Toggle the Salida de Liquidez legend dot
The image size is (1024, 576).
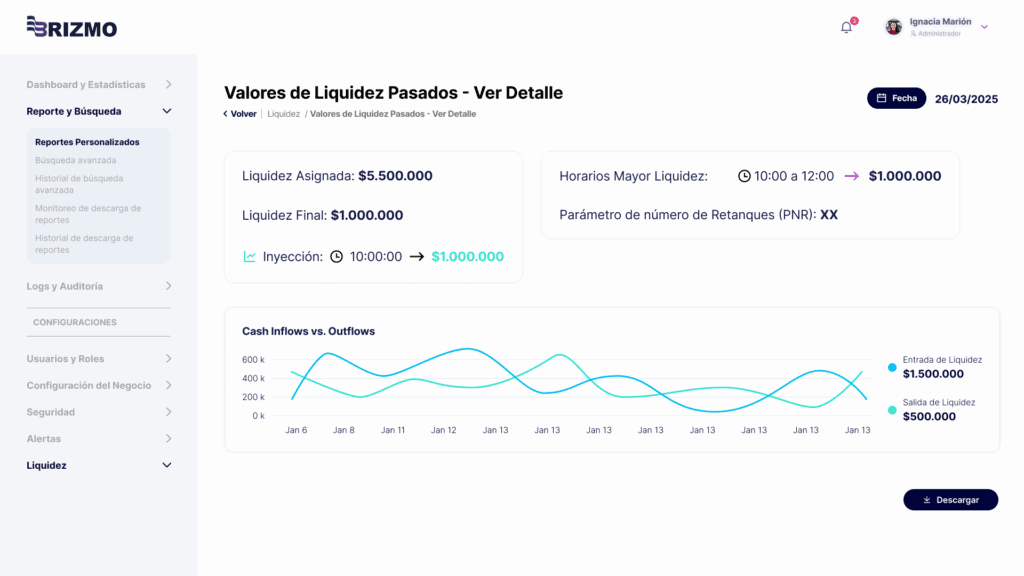point(890,409)
